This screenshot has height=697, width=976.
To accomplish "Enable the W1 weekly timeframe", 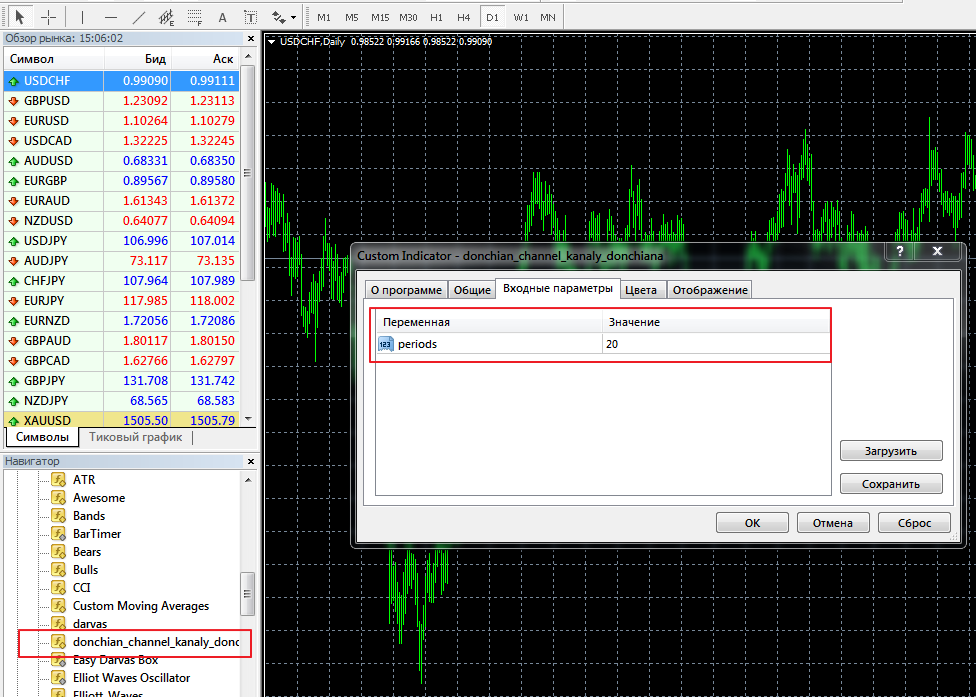I will (521, 17).
